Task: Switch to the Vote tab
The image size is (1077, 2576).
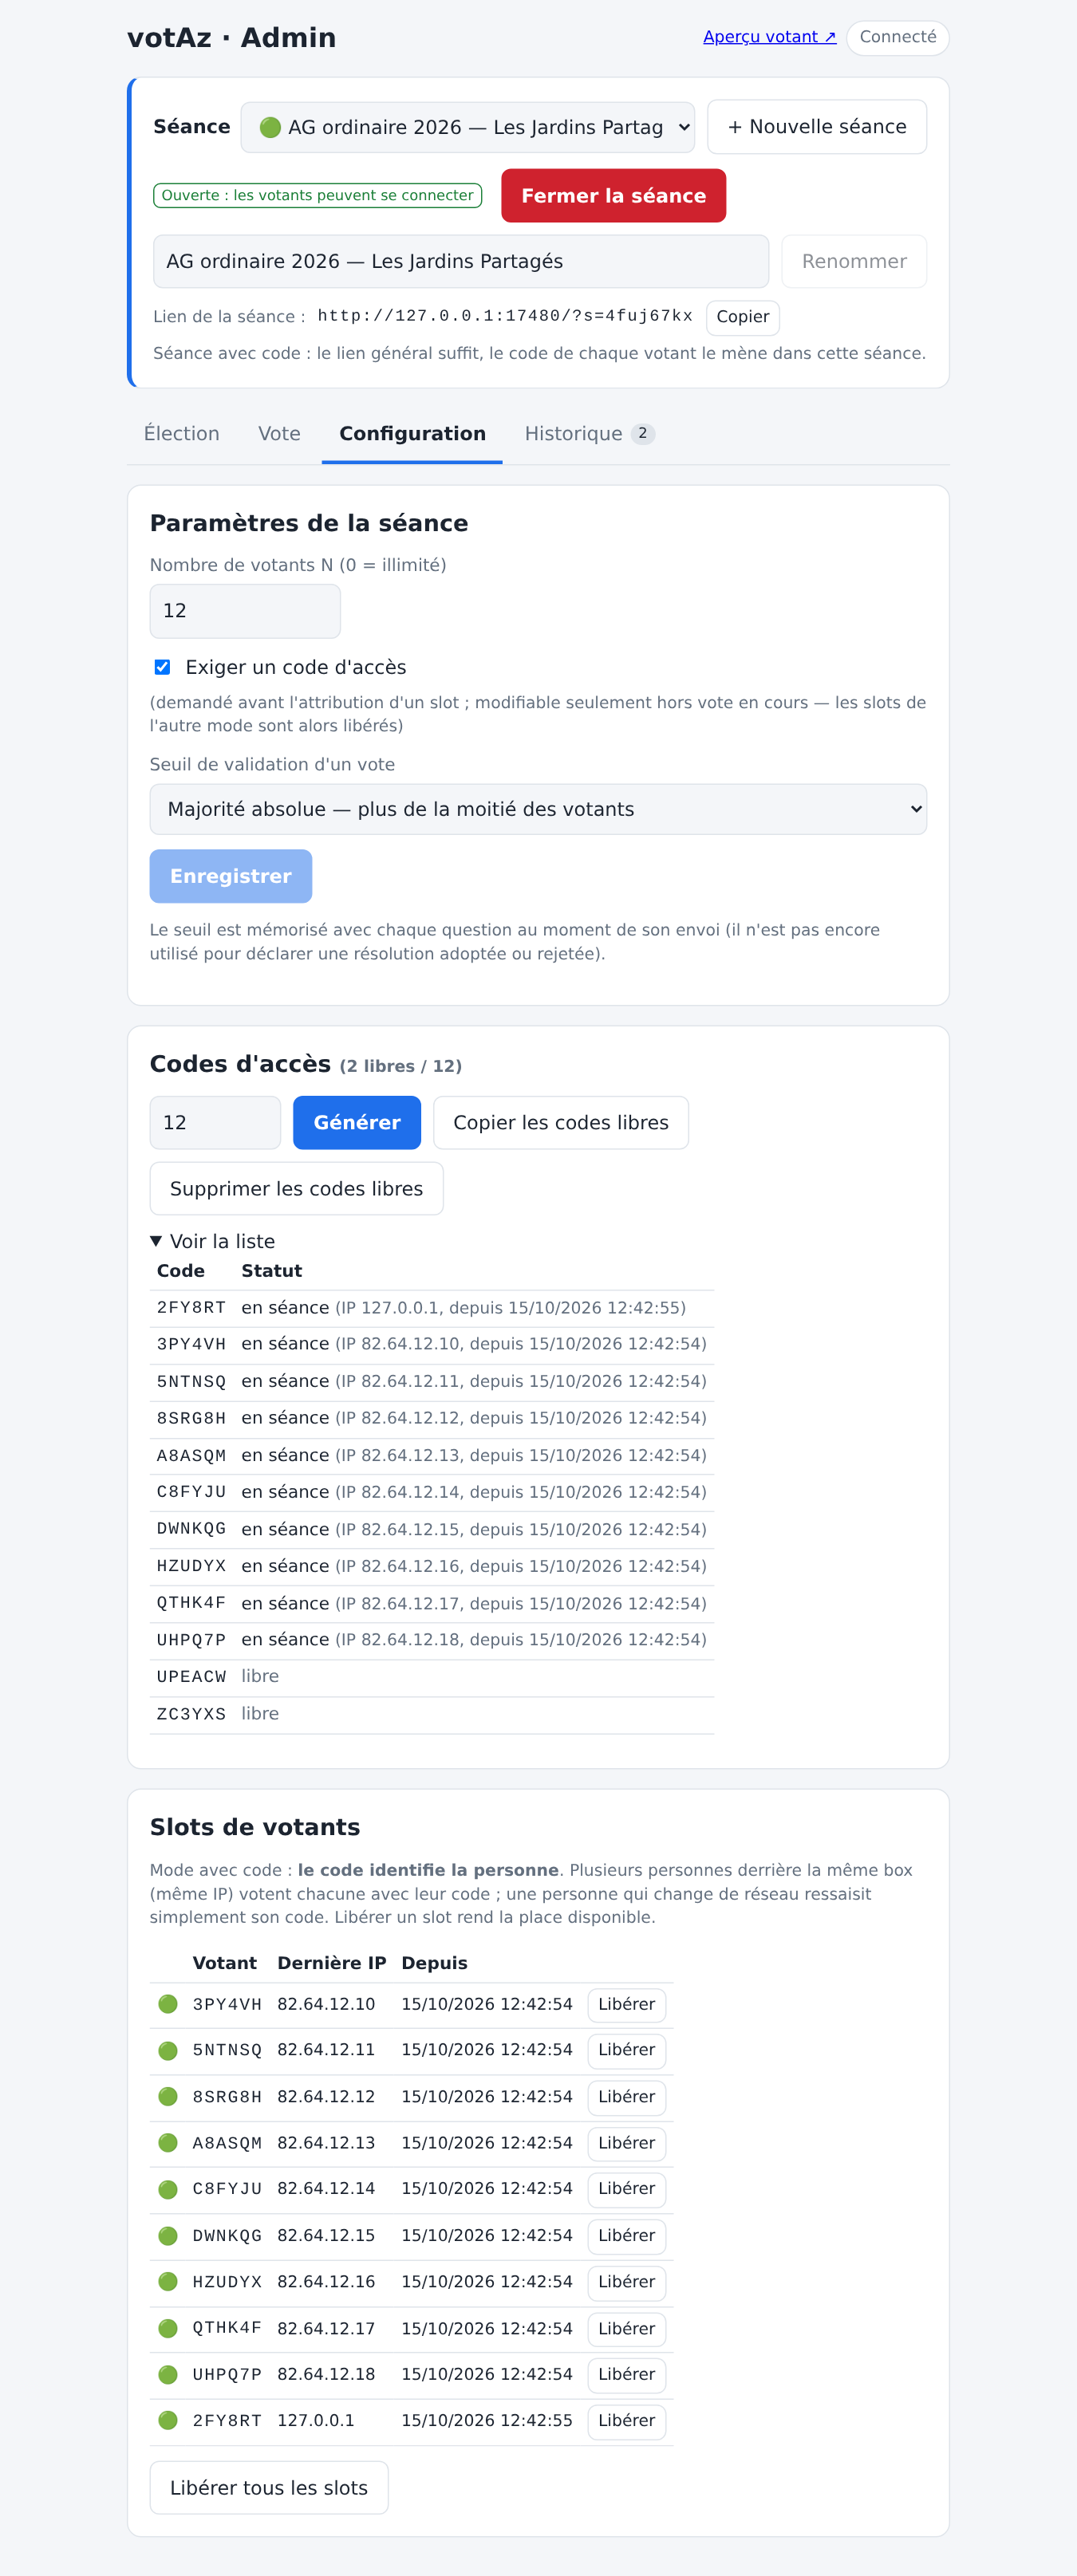Action: (x=279, y=434)
